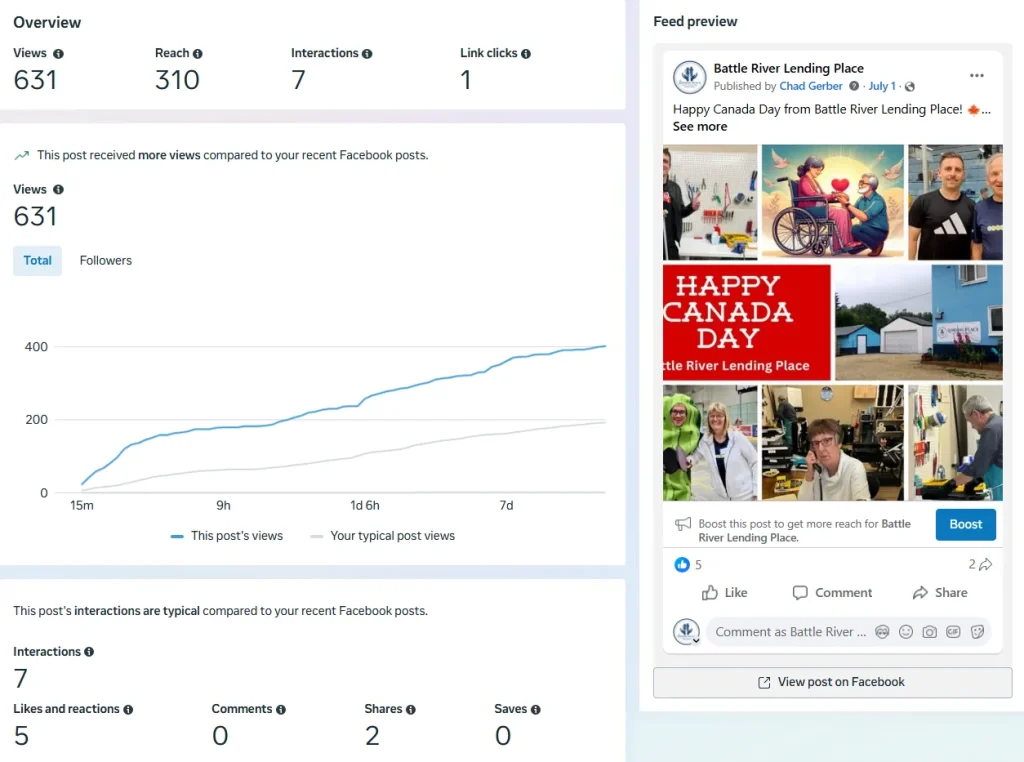This screenshot has width=1024, height=762.
Task: Click View post on Facebook button
Action: pyautogui.click(x=832, y=683)
